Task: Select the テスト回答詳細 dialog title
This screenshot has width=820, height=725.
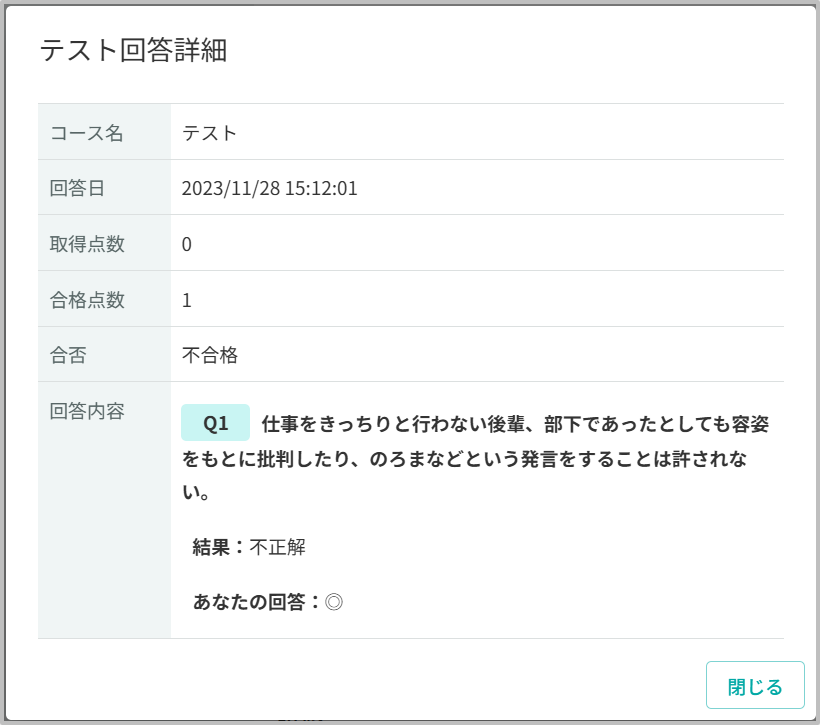Action: (133, 51)
